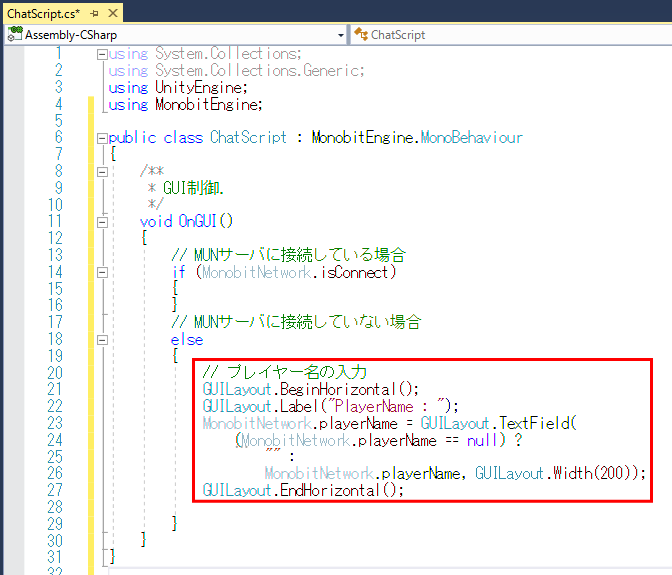This screenshot has width=672, height=575.
Task: Click the MUNサーバに接続している場合 comment
Action: click(x=288, y=255)
